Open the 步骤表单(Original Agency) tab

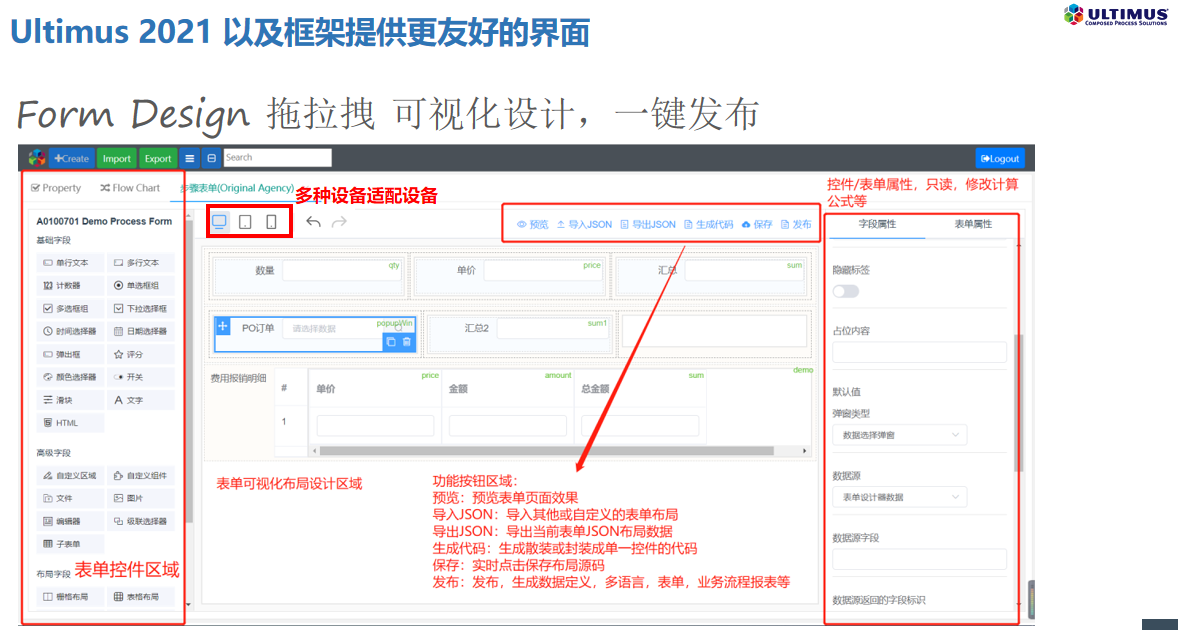coord(237,188)
